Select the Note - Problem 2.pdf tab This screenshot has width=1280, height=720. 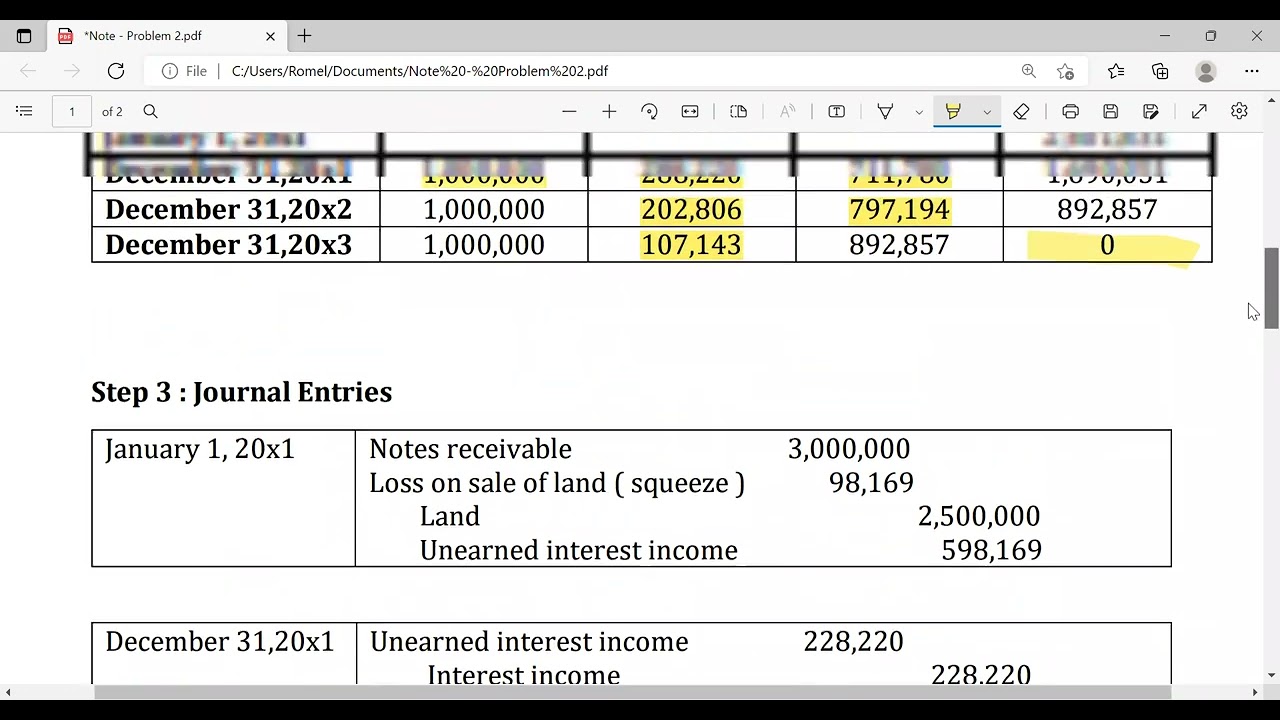[x=166, y=36]
